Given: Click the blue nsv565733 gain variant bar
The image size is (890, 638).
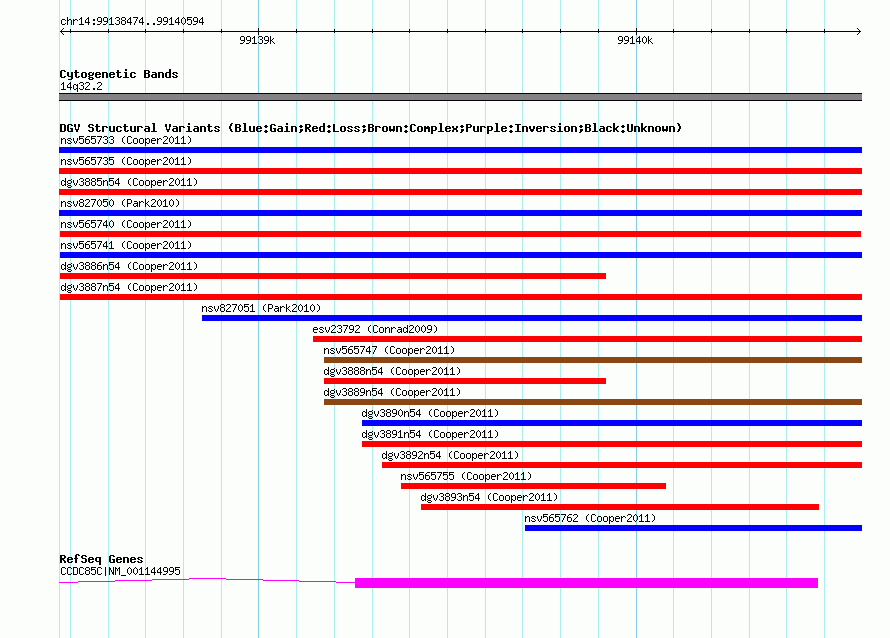Looking at the screenshot, I should tap(460, 150).
